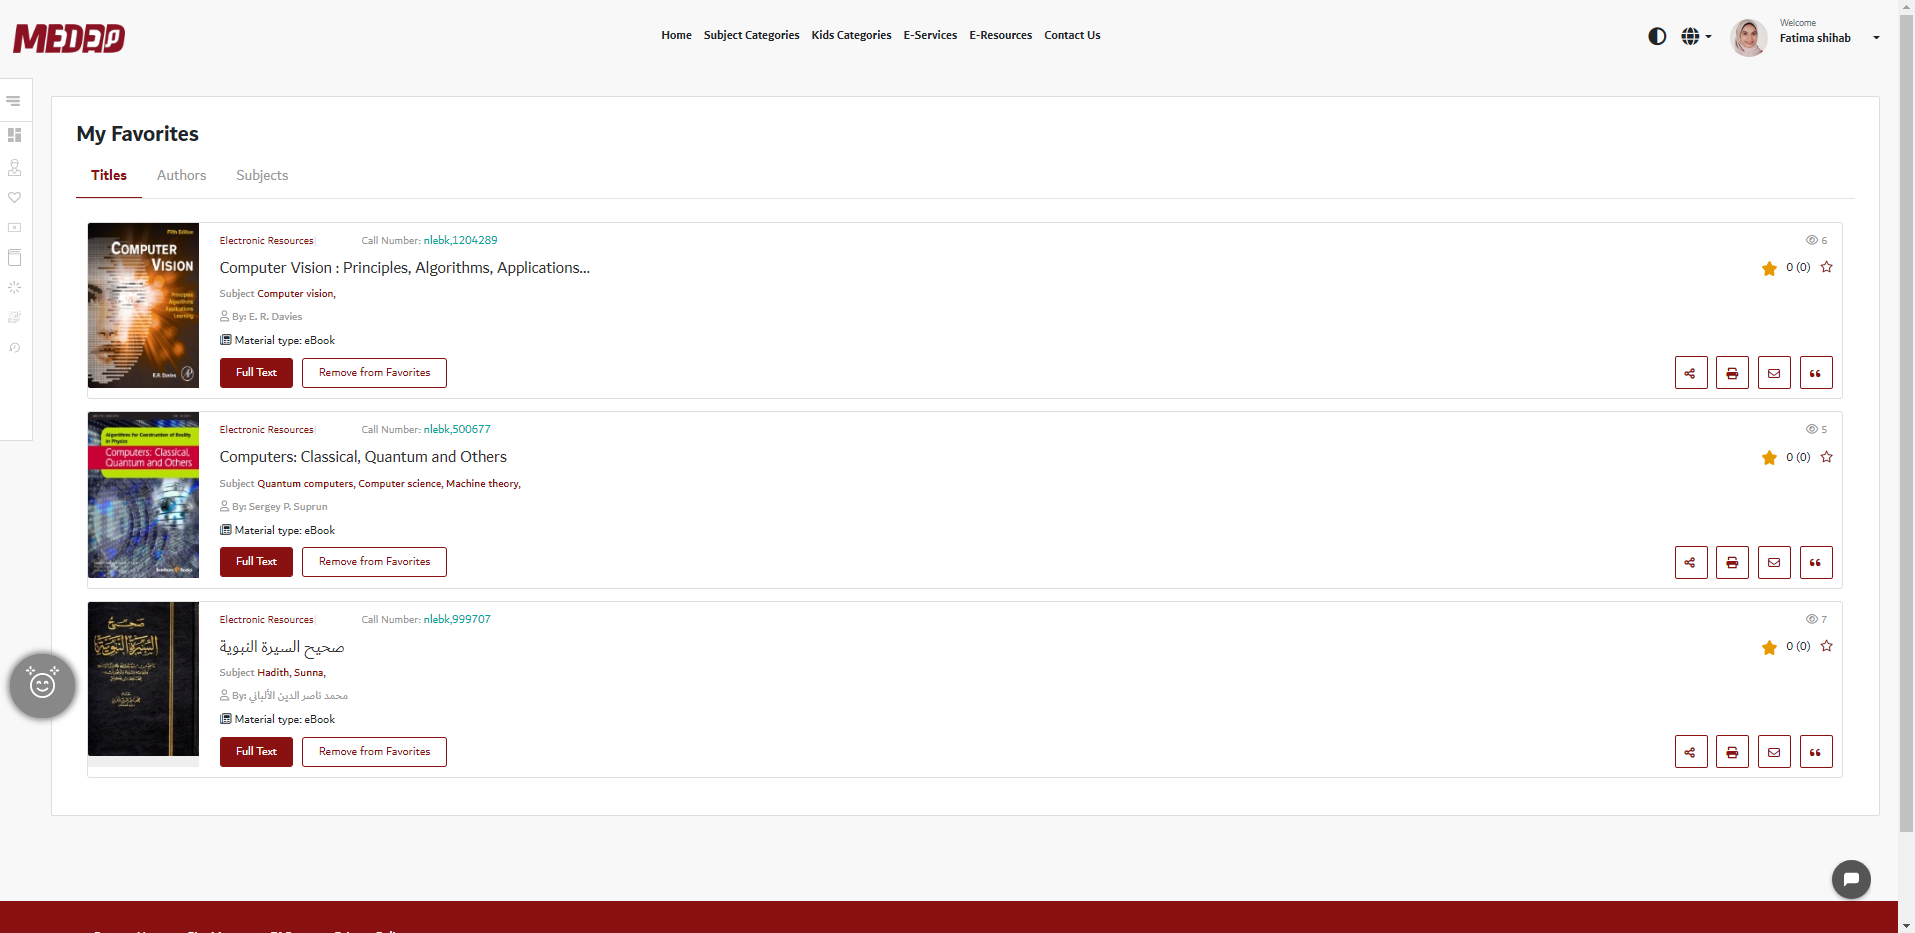Open the language globe dropdown

(1695, 36)
